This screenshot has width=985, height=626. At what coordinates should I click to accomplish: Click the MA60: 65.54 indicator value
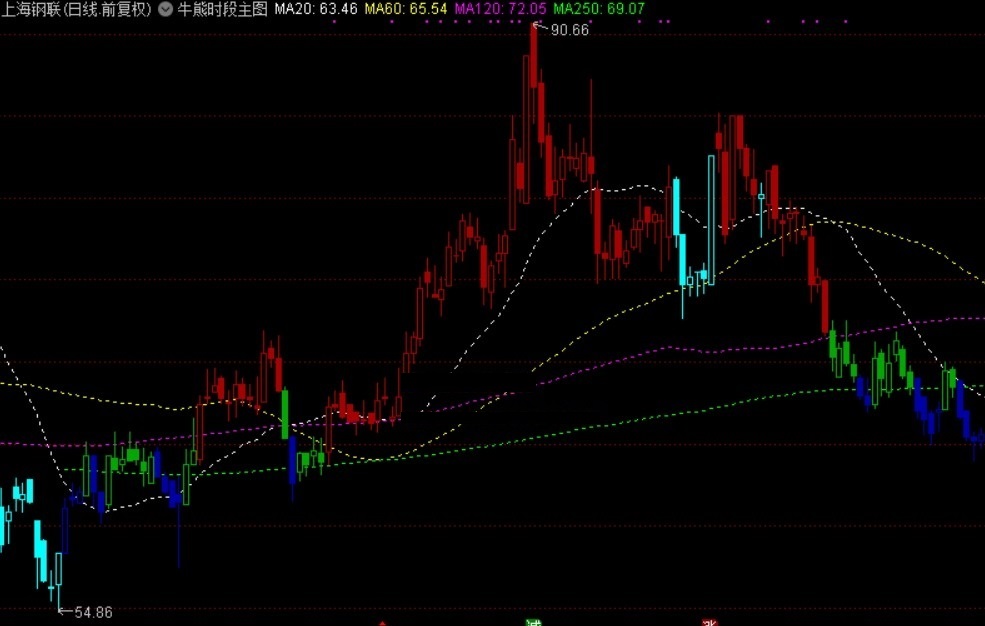pyautogui.click(x=406, y=9)
